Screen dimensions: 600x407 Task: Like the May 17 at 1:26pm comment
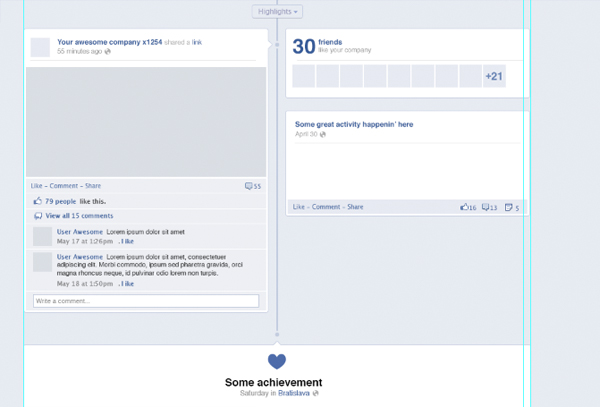(x=127, y=241)
